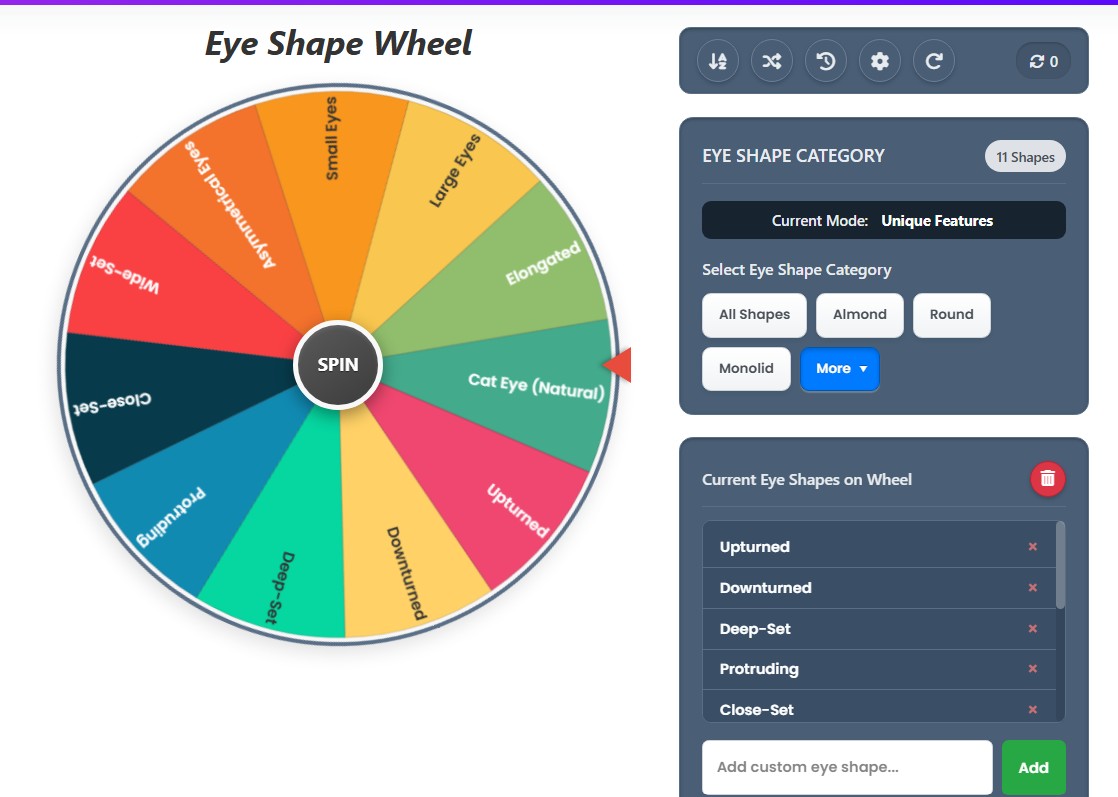Click the Select Eye Shape Category label
This screenshot has width=1118, height=797.
click(x=796, y=270)
